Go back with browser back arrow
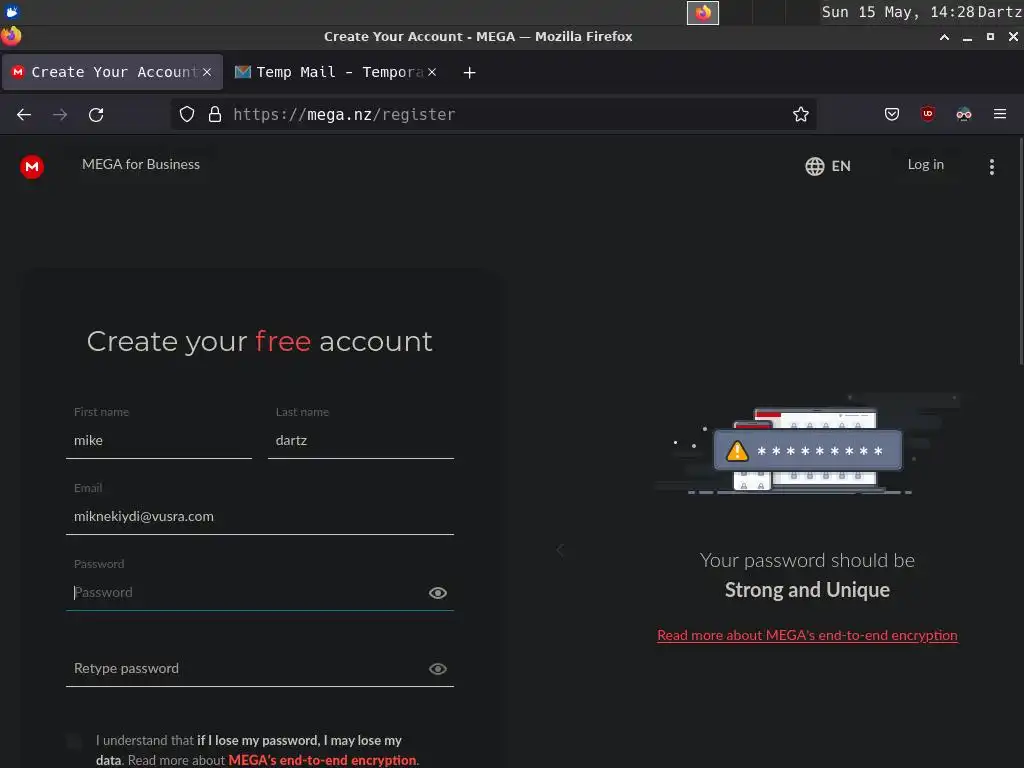Screen dimensions: 1024x768 coord(24,115)
